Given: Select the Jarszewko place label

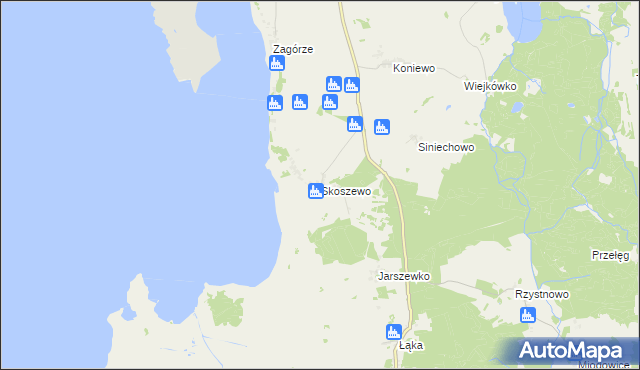Looking at the screenshot, I should pyautogui.click(x=404, y=276).
